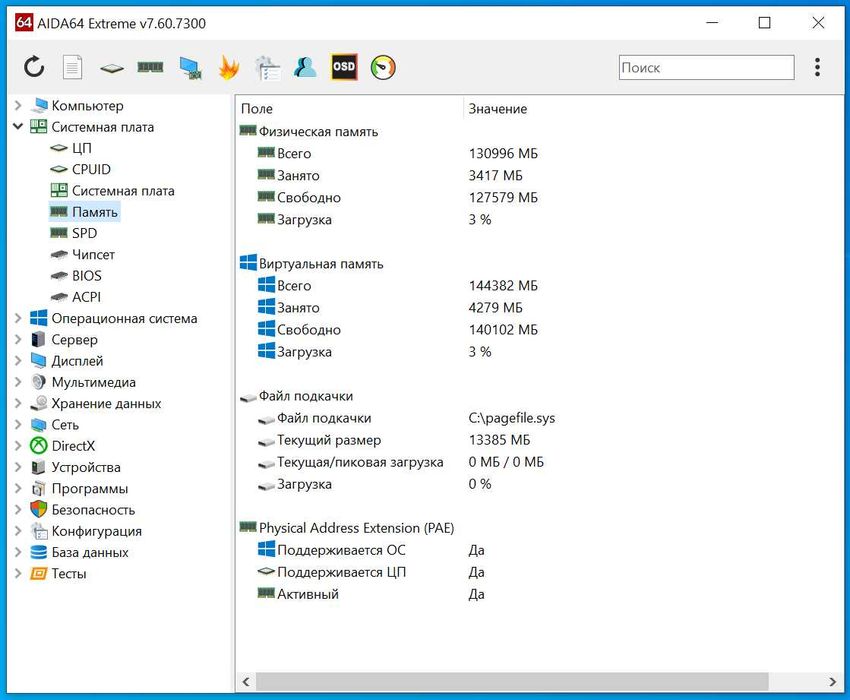Expand the Операционная система node
The height and width of the screenshot is (700, 850).
[x=18, y=318]
